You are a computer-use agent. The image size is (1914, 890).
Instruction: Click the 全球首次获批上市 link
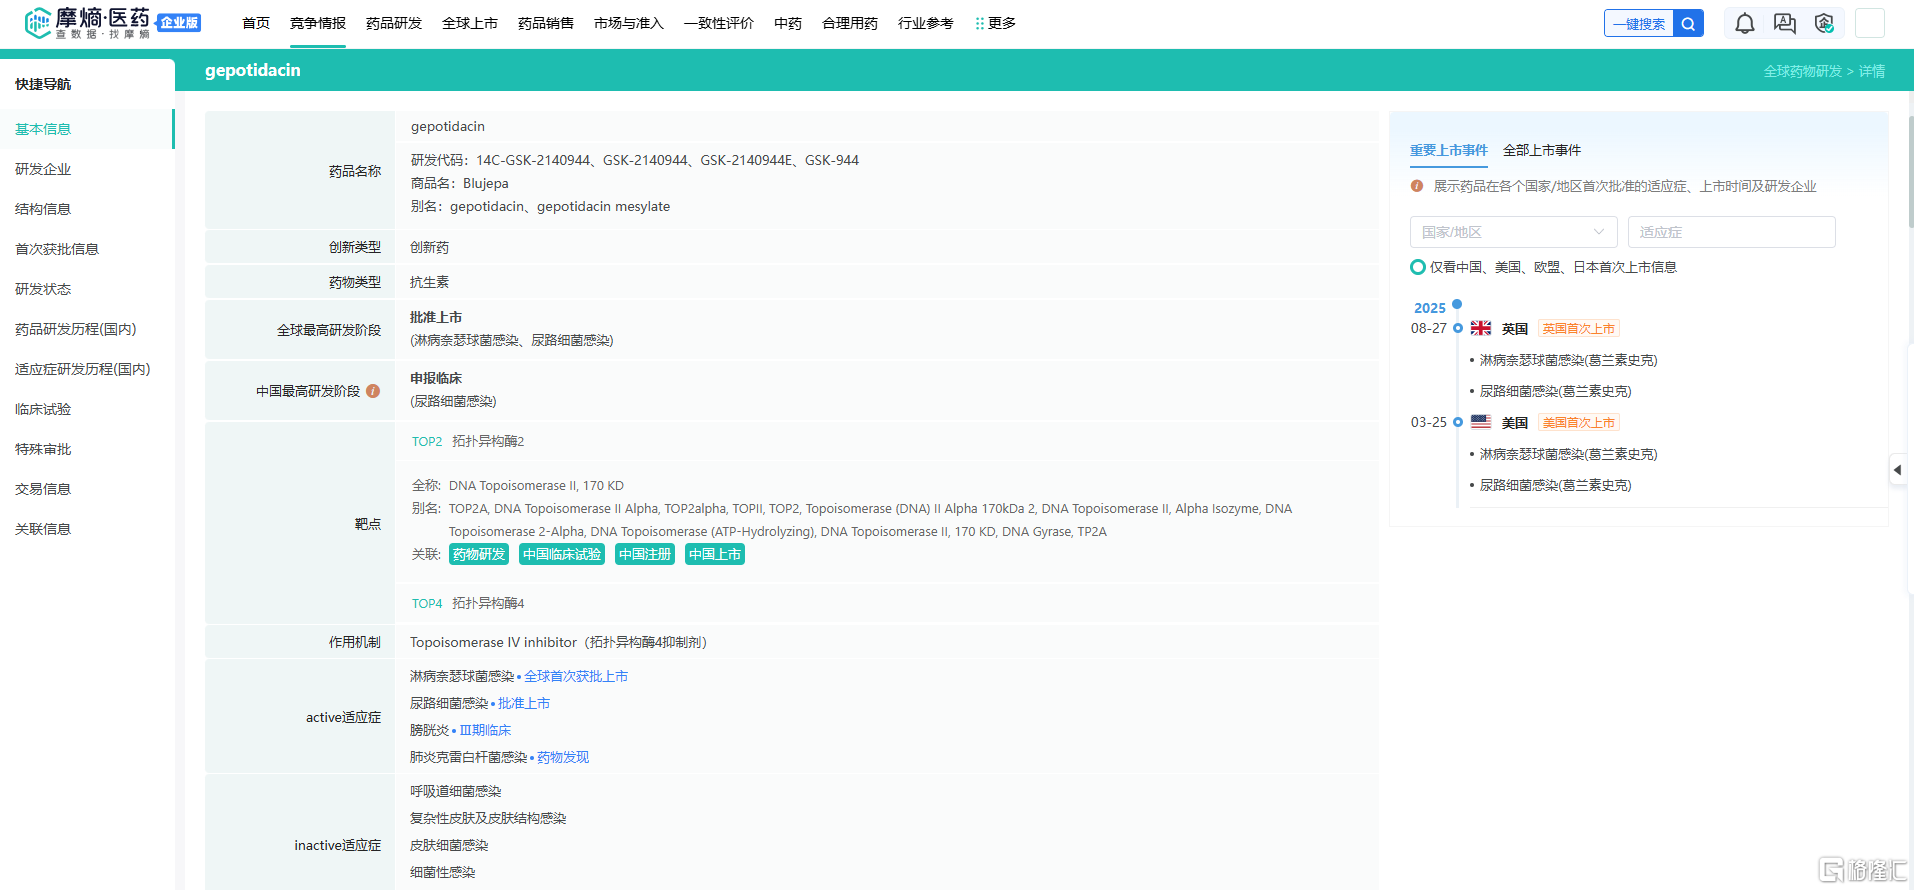pyautogui.click(x=576, y=676)
